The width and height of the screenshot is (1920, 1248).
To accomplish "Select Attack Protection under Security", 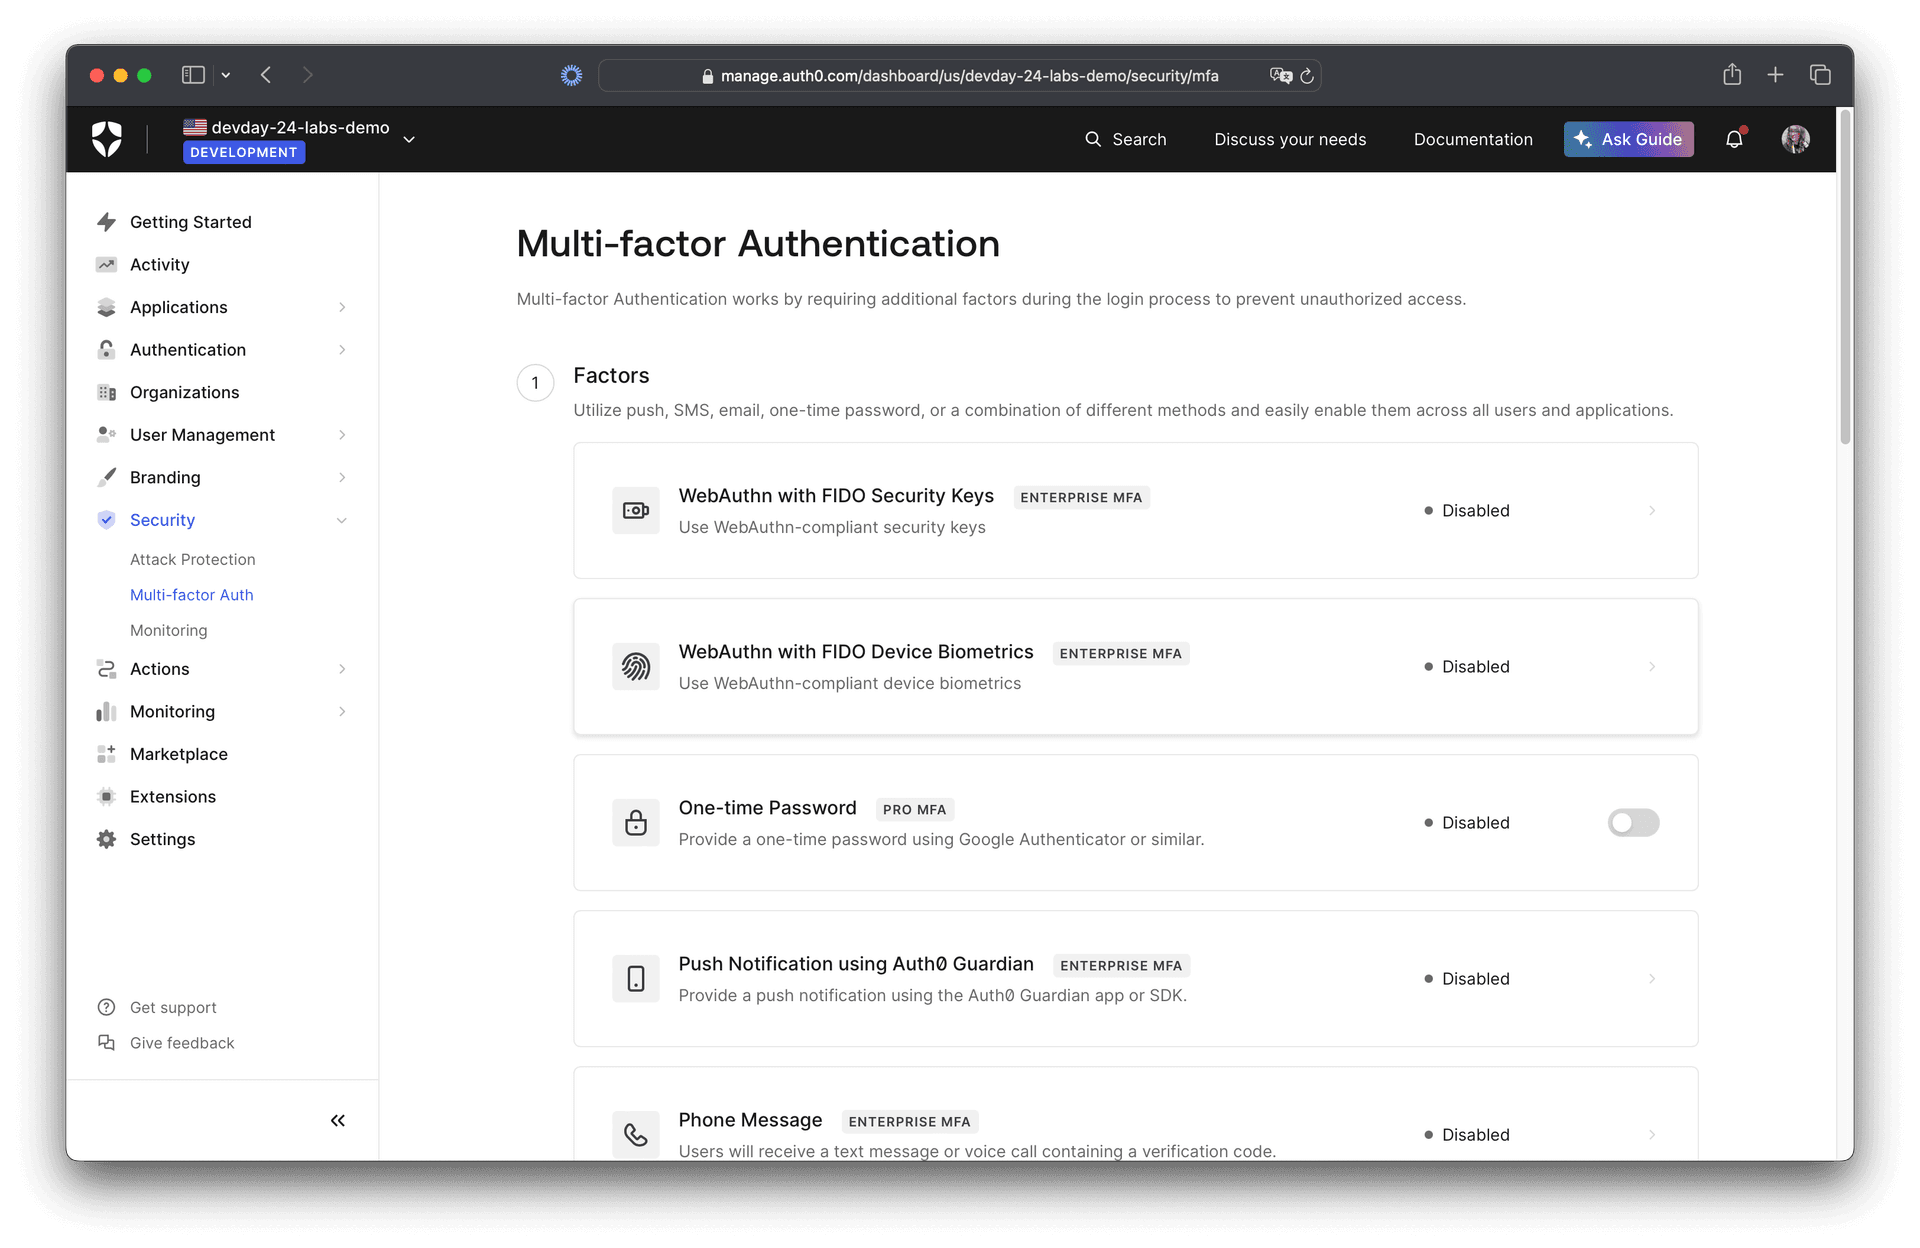I will pos(192,559).
